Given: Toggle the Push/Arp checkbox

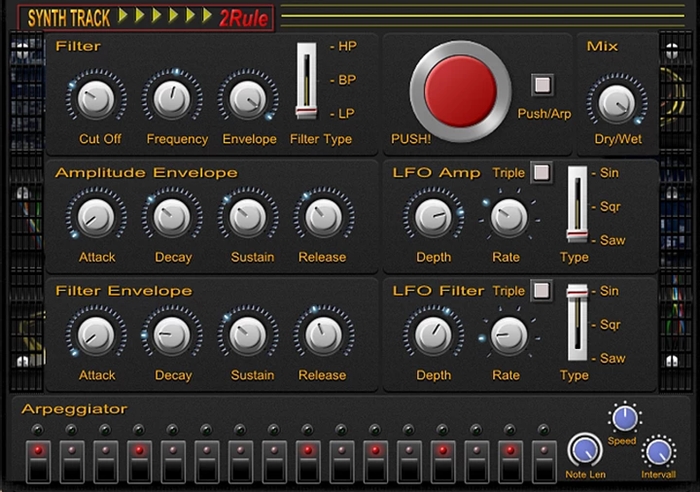Looking at the screenshot, I should [542, 84].
